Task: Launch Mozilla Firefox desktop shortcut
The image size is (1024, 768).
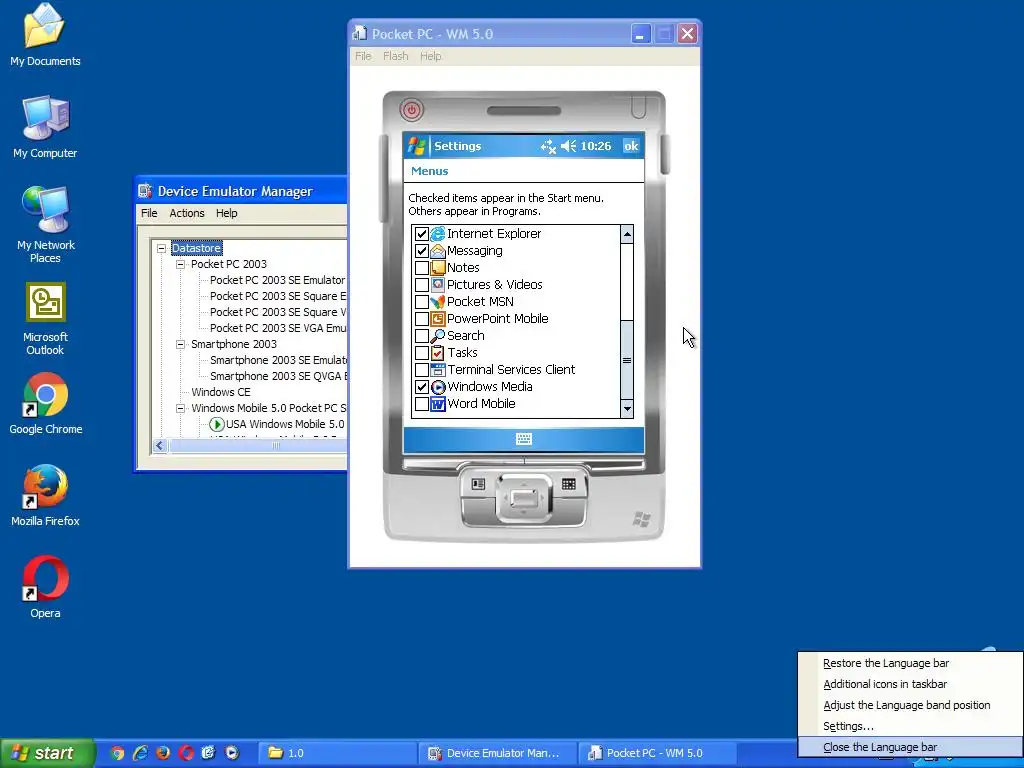Action: pyautogui.click(x=45, y=496)
